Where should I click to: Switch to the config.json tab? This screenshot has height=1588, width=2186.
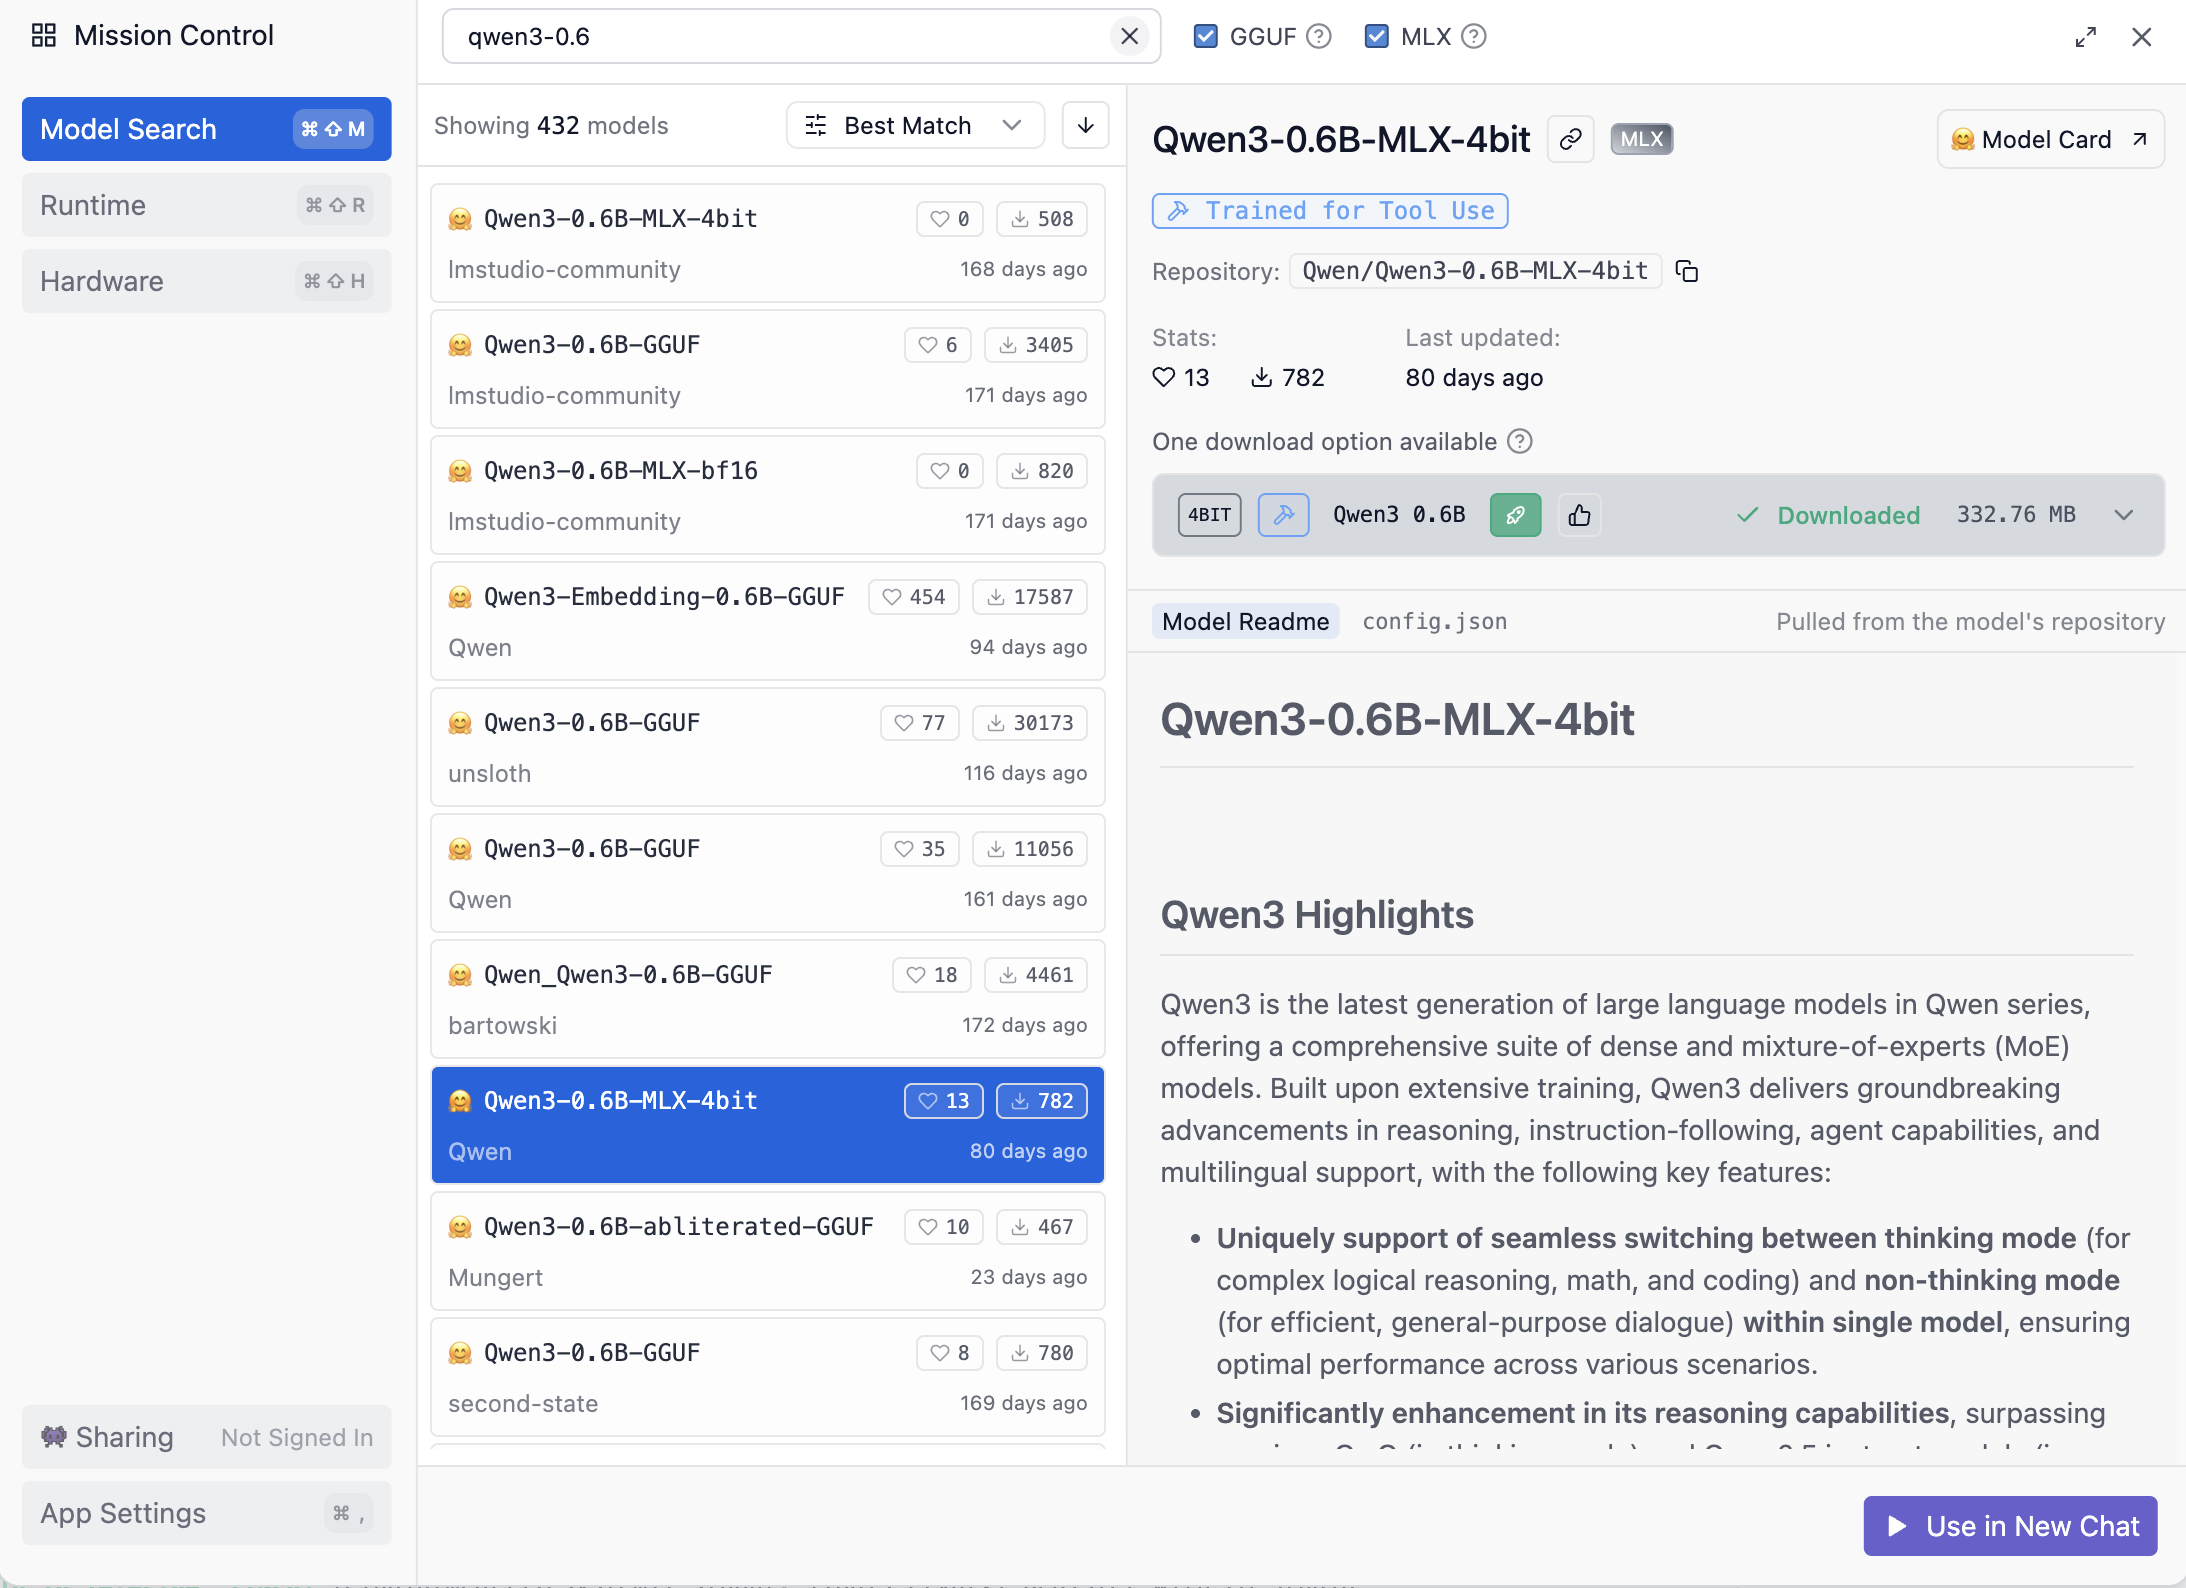tap(1434, 621)
